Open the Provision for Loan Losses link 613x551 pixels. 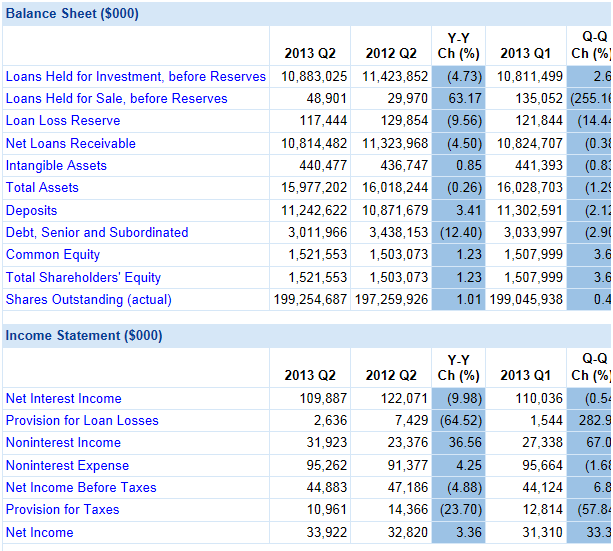point(82,420)
